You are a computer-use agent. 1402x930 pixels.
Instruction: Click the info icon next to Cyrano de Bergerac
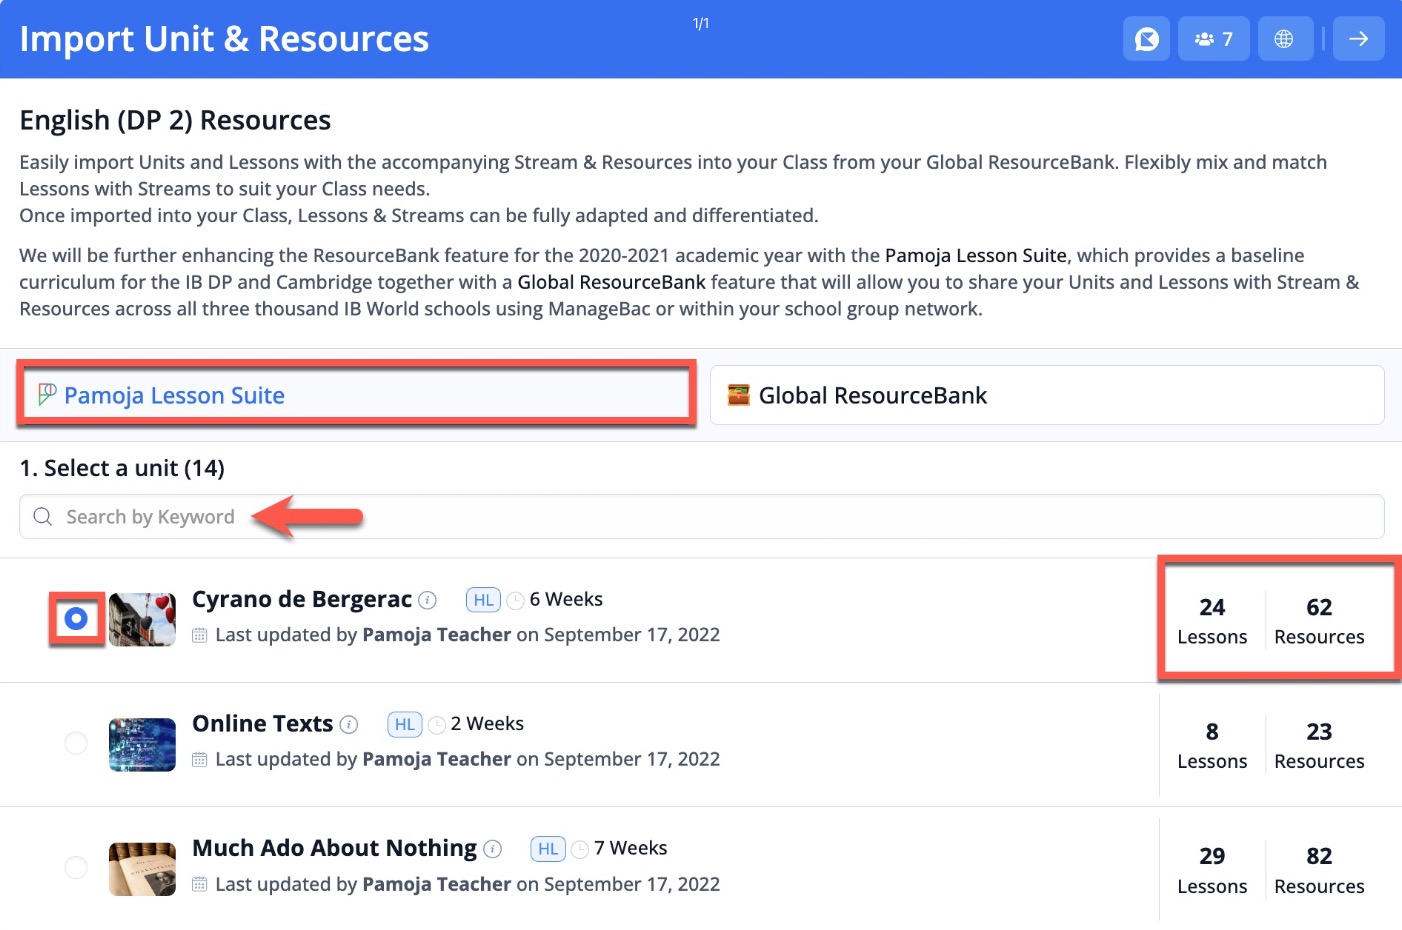pos(428,600)
